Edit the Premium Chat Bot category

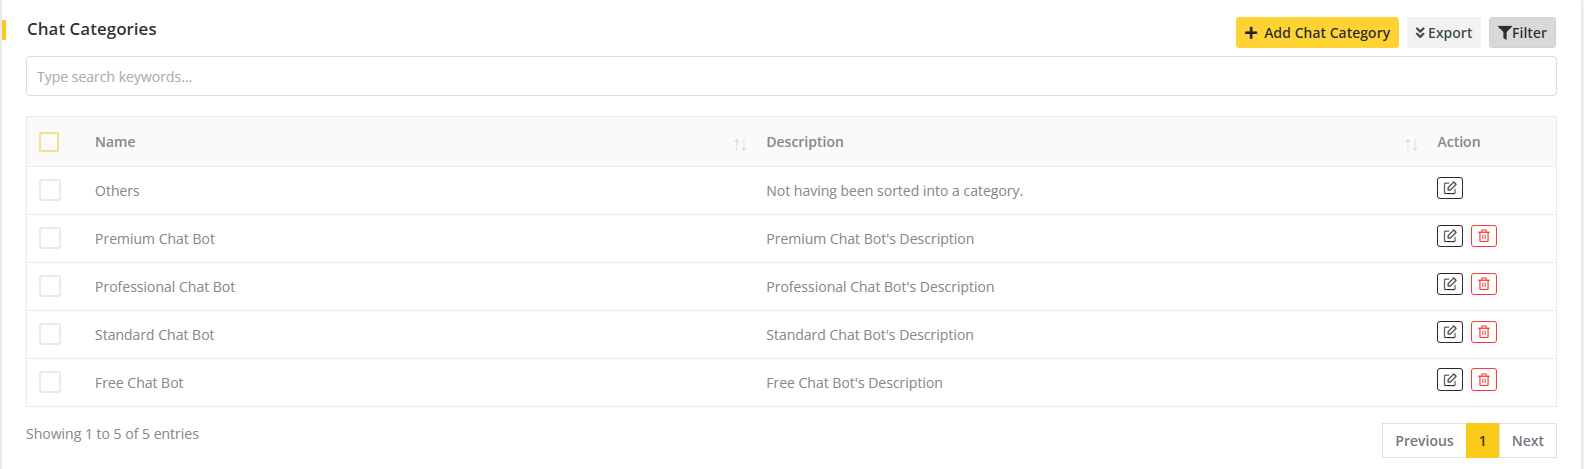tap(1449, 236)
